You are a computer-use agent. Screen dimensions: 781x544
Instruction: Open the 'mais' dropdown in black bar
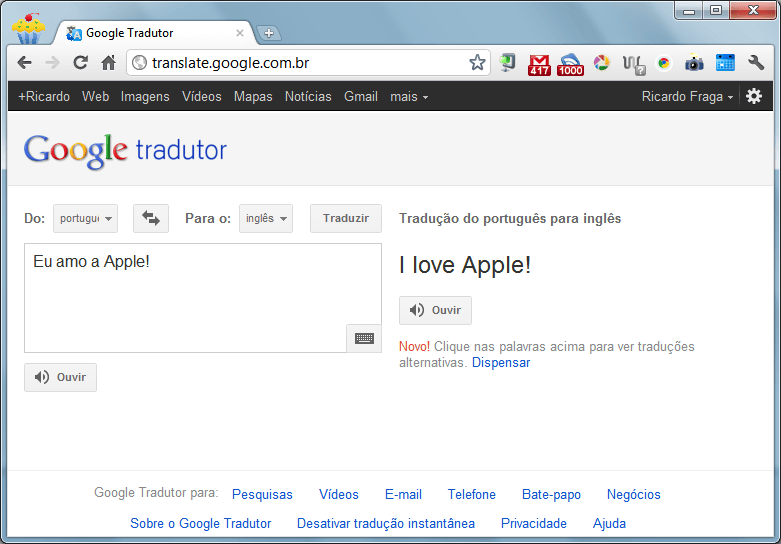[409, 97]
